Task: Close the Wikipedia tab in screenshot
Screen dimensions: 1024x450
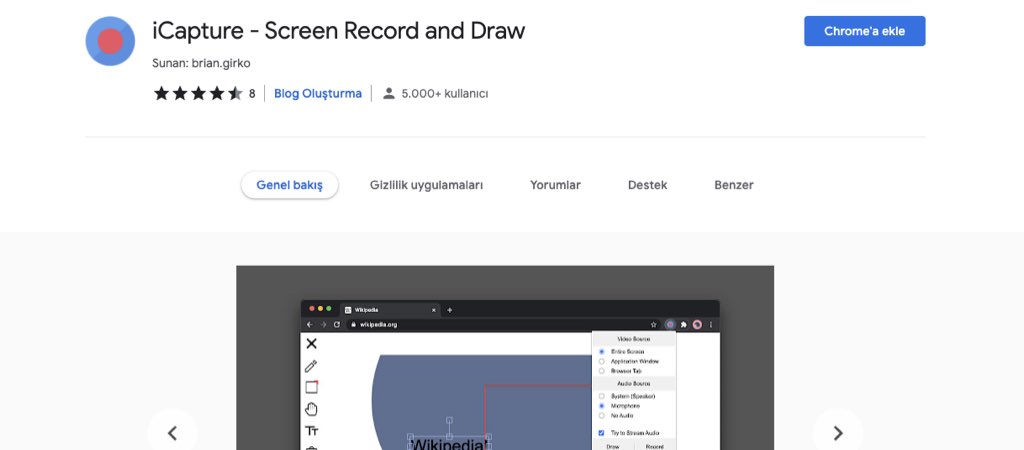Action: [x=434, y=310]
